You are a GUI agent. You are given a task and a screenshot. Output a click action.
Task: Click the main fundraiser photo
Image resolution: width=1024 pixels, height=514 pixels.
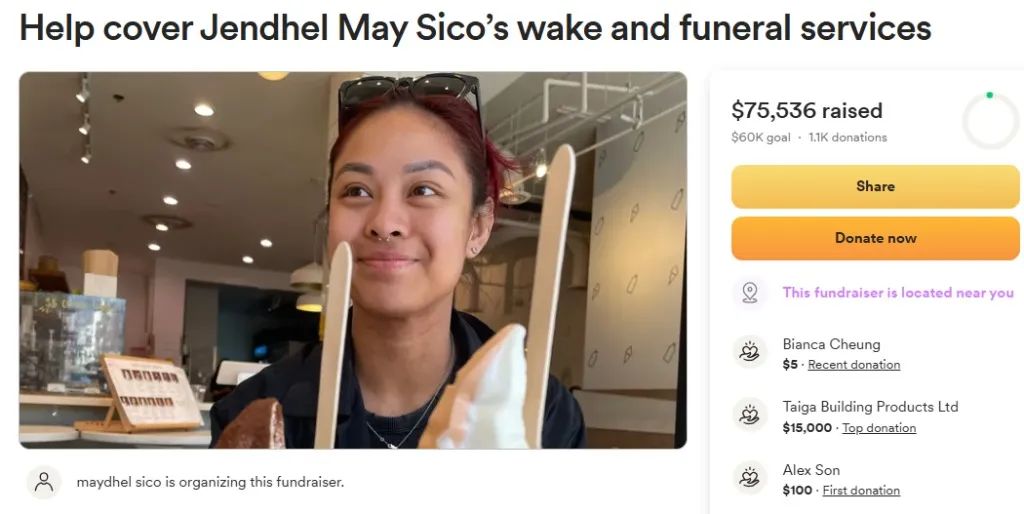click(353, 260)
